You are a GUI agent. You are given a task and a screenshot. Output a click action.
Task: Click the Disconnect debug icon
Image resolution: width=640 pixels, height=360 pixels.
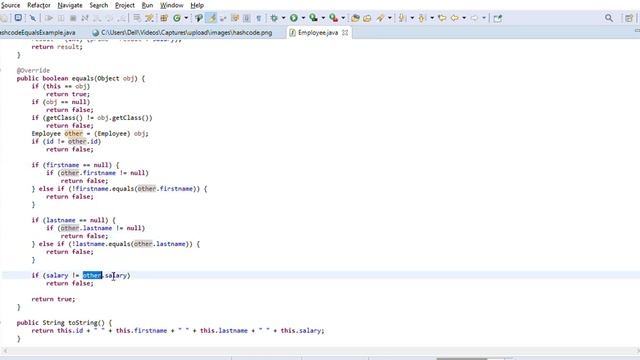click(85, 18)
